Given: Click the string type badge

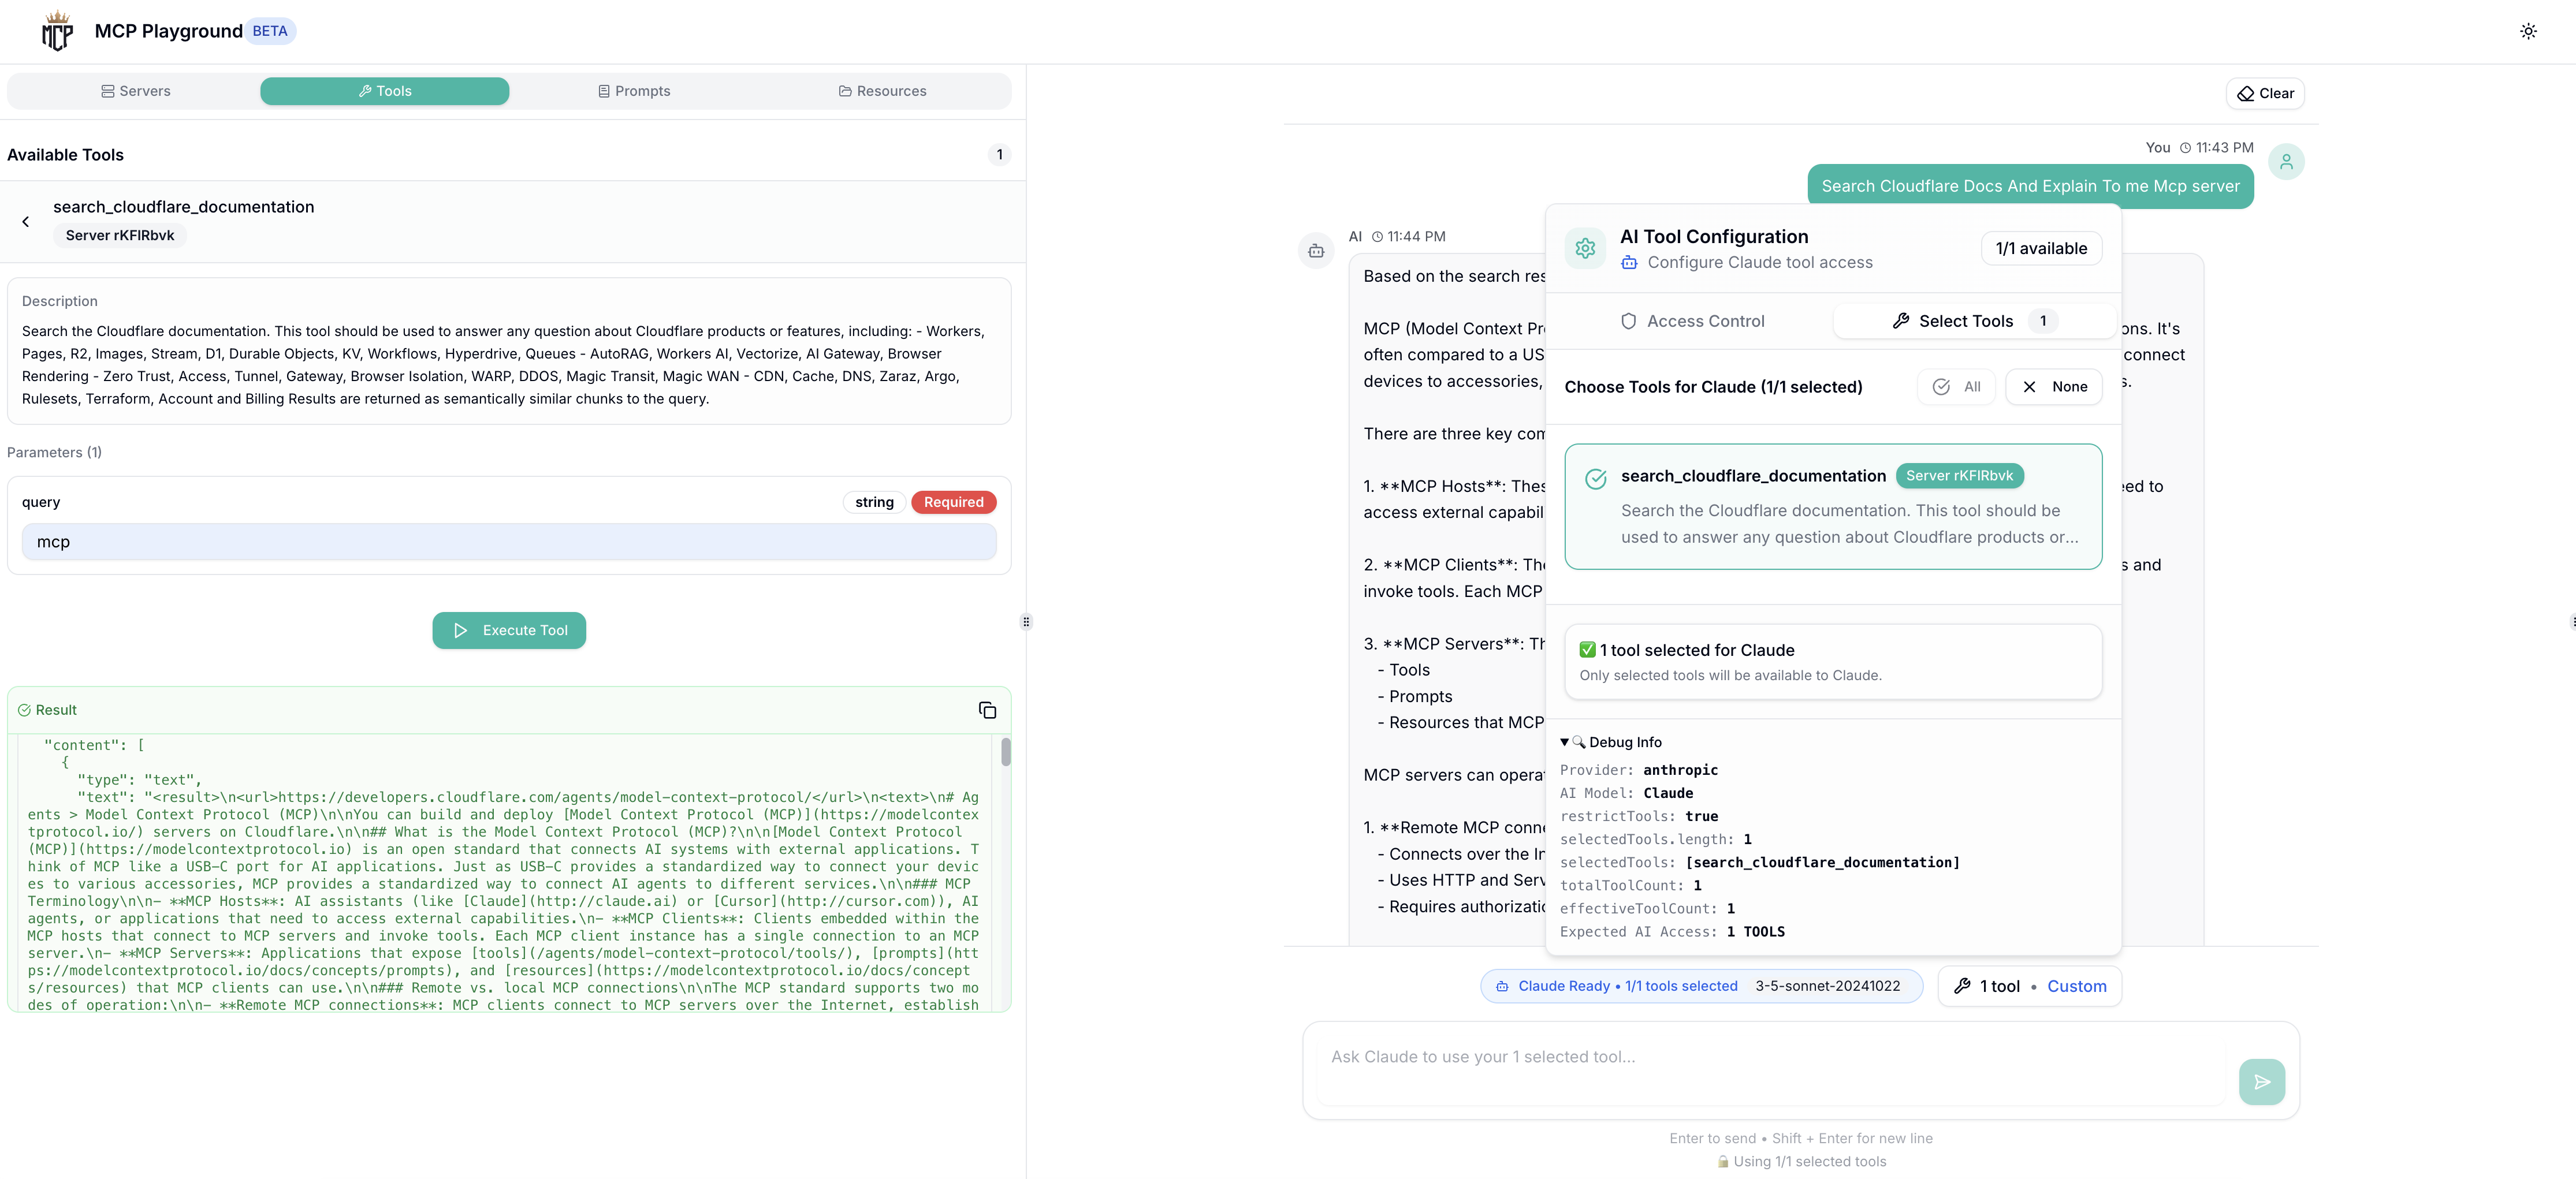Looking at the screenshot, I should [874, 502].
